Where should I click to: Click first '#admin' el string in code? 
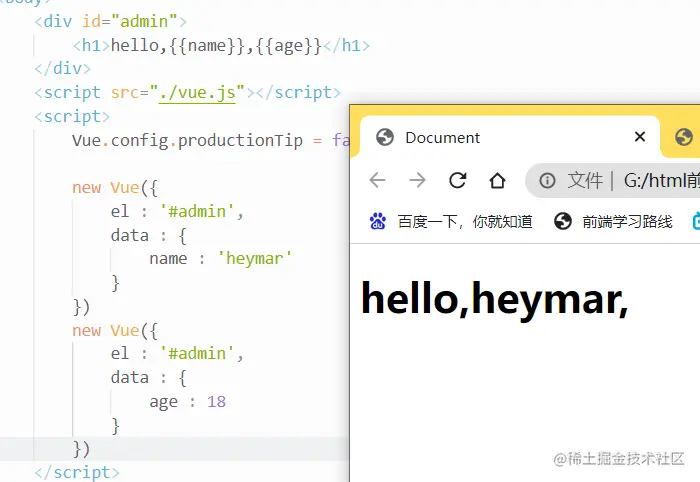tap(197, 211)
